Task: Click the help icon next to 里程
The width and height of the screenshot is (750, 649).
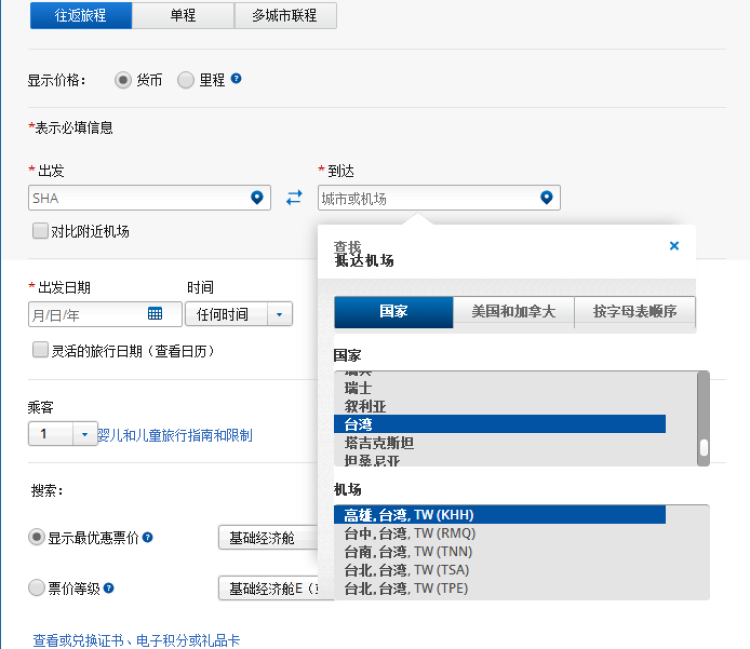Action: click(237, 79)
